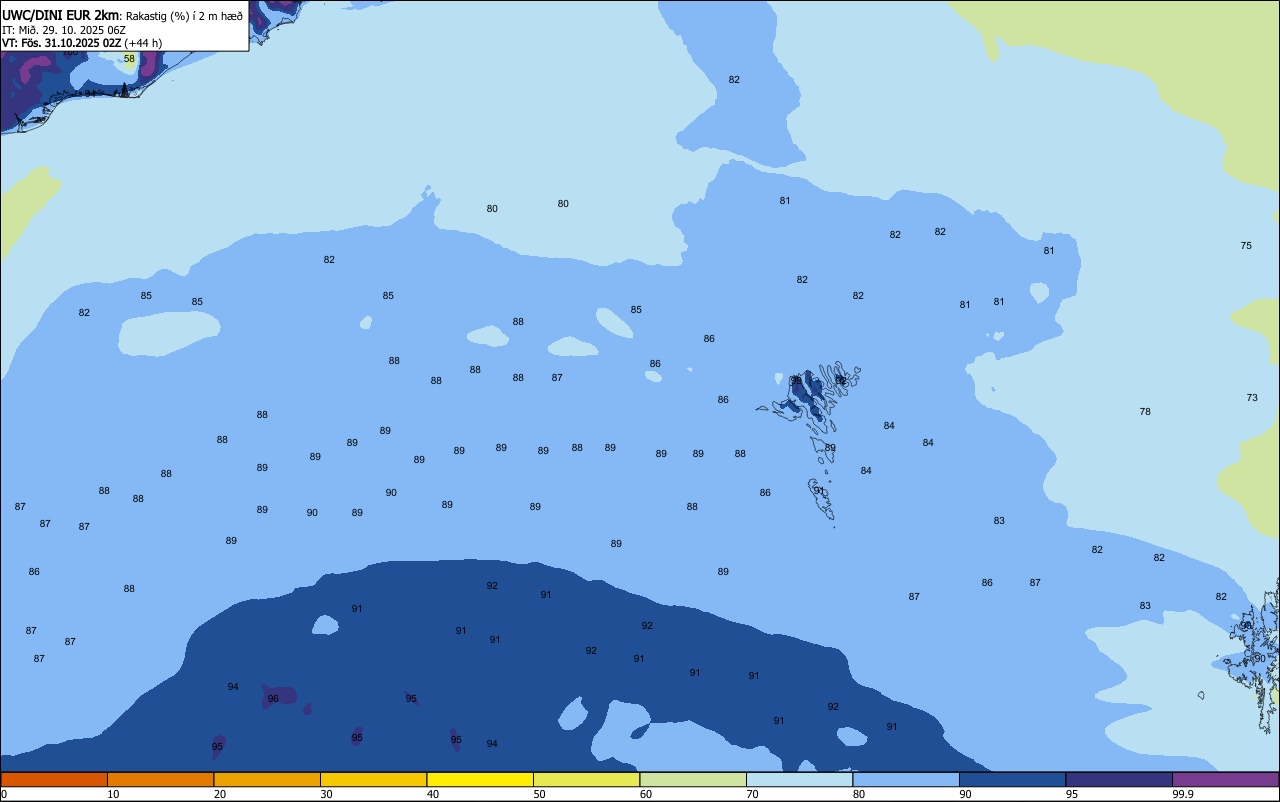This screenshot has height=802, width=1280.
Task: Click the '99.9' tick label on the color scale
Action: pos(1183,794)
